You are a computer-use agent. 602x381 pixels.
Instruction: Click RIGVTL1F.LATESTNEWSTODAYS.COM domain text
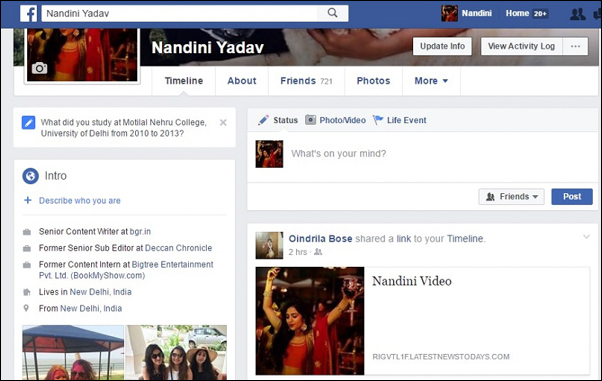pos(441,357)
